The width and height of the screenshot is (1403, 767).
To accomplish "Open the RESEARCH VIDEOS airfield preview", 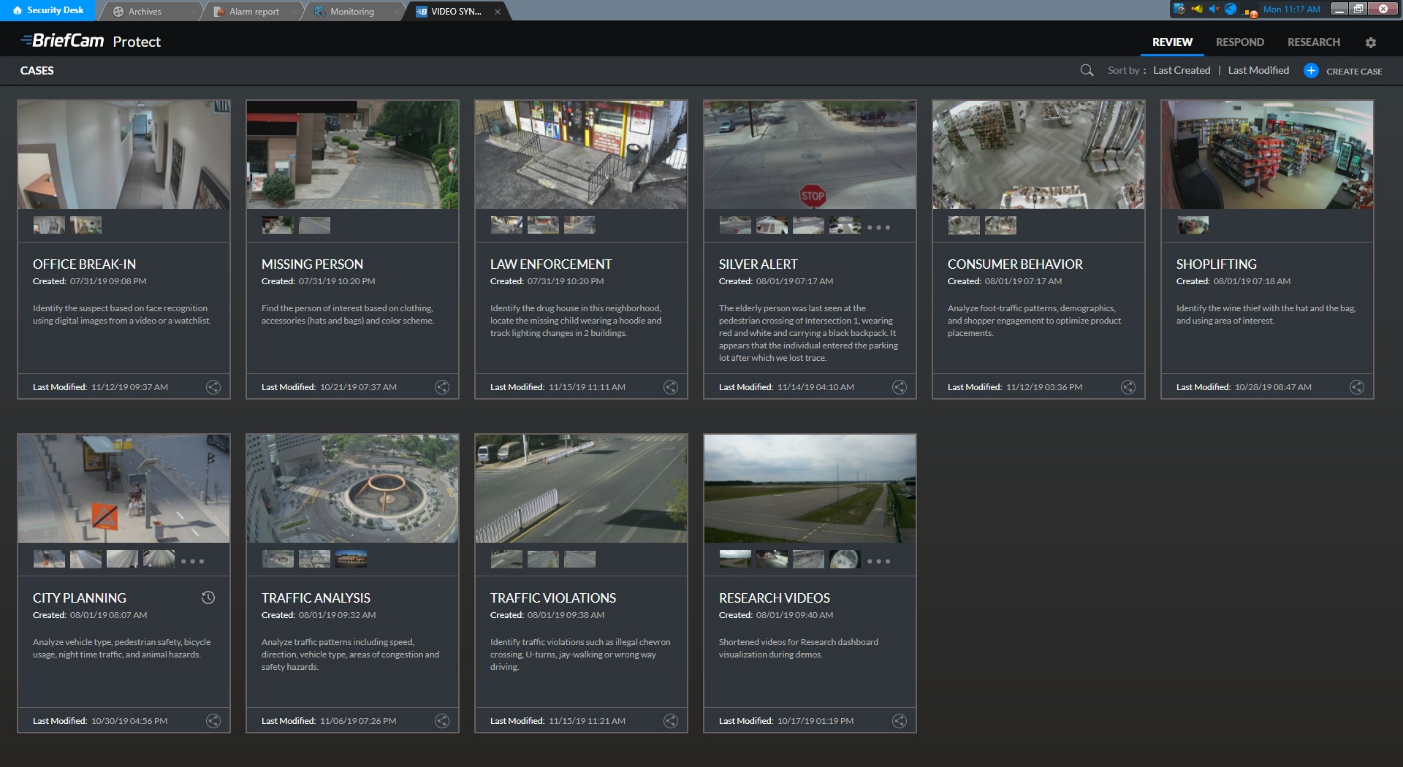I will click(x=810, y=488).
